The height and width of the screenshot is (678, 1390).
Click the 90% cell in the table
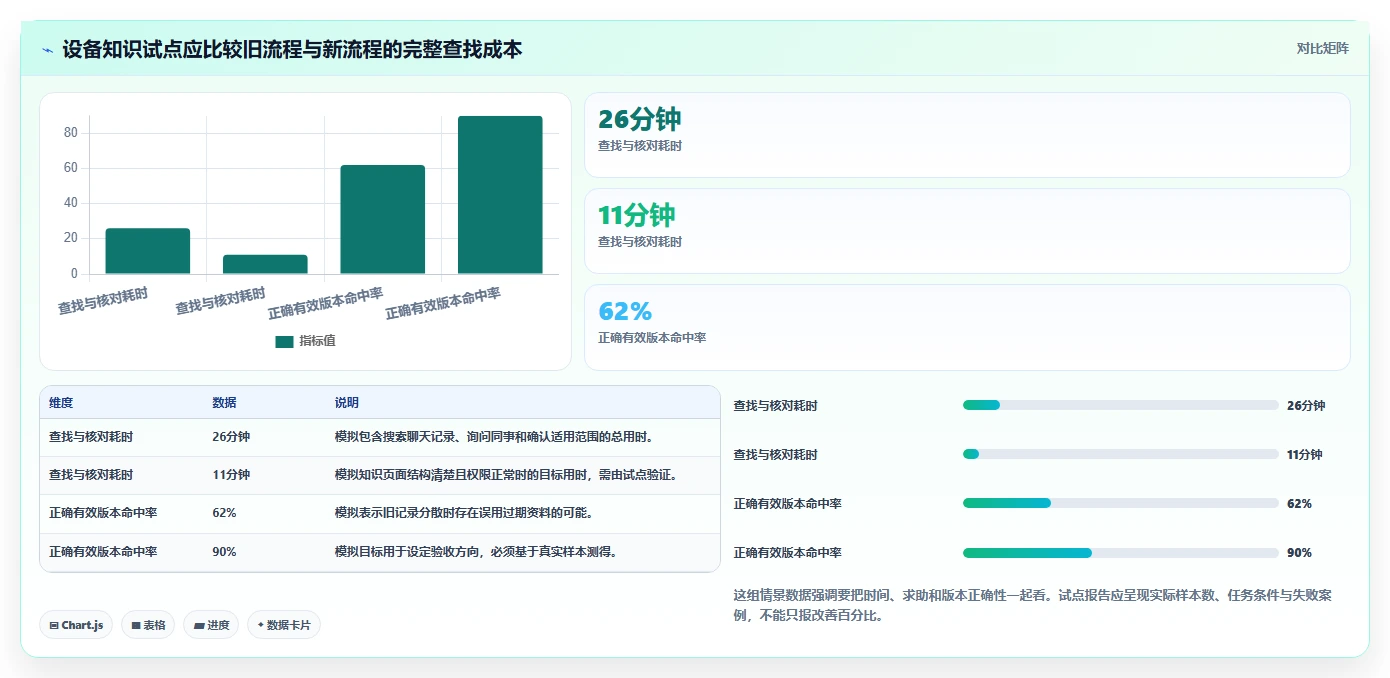click(x=224, y=552)
